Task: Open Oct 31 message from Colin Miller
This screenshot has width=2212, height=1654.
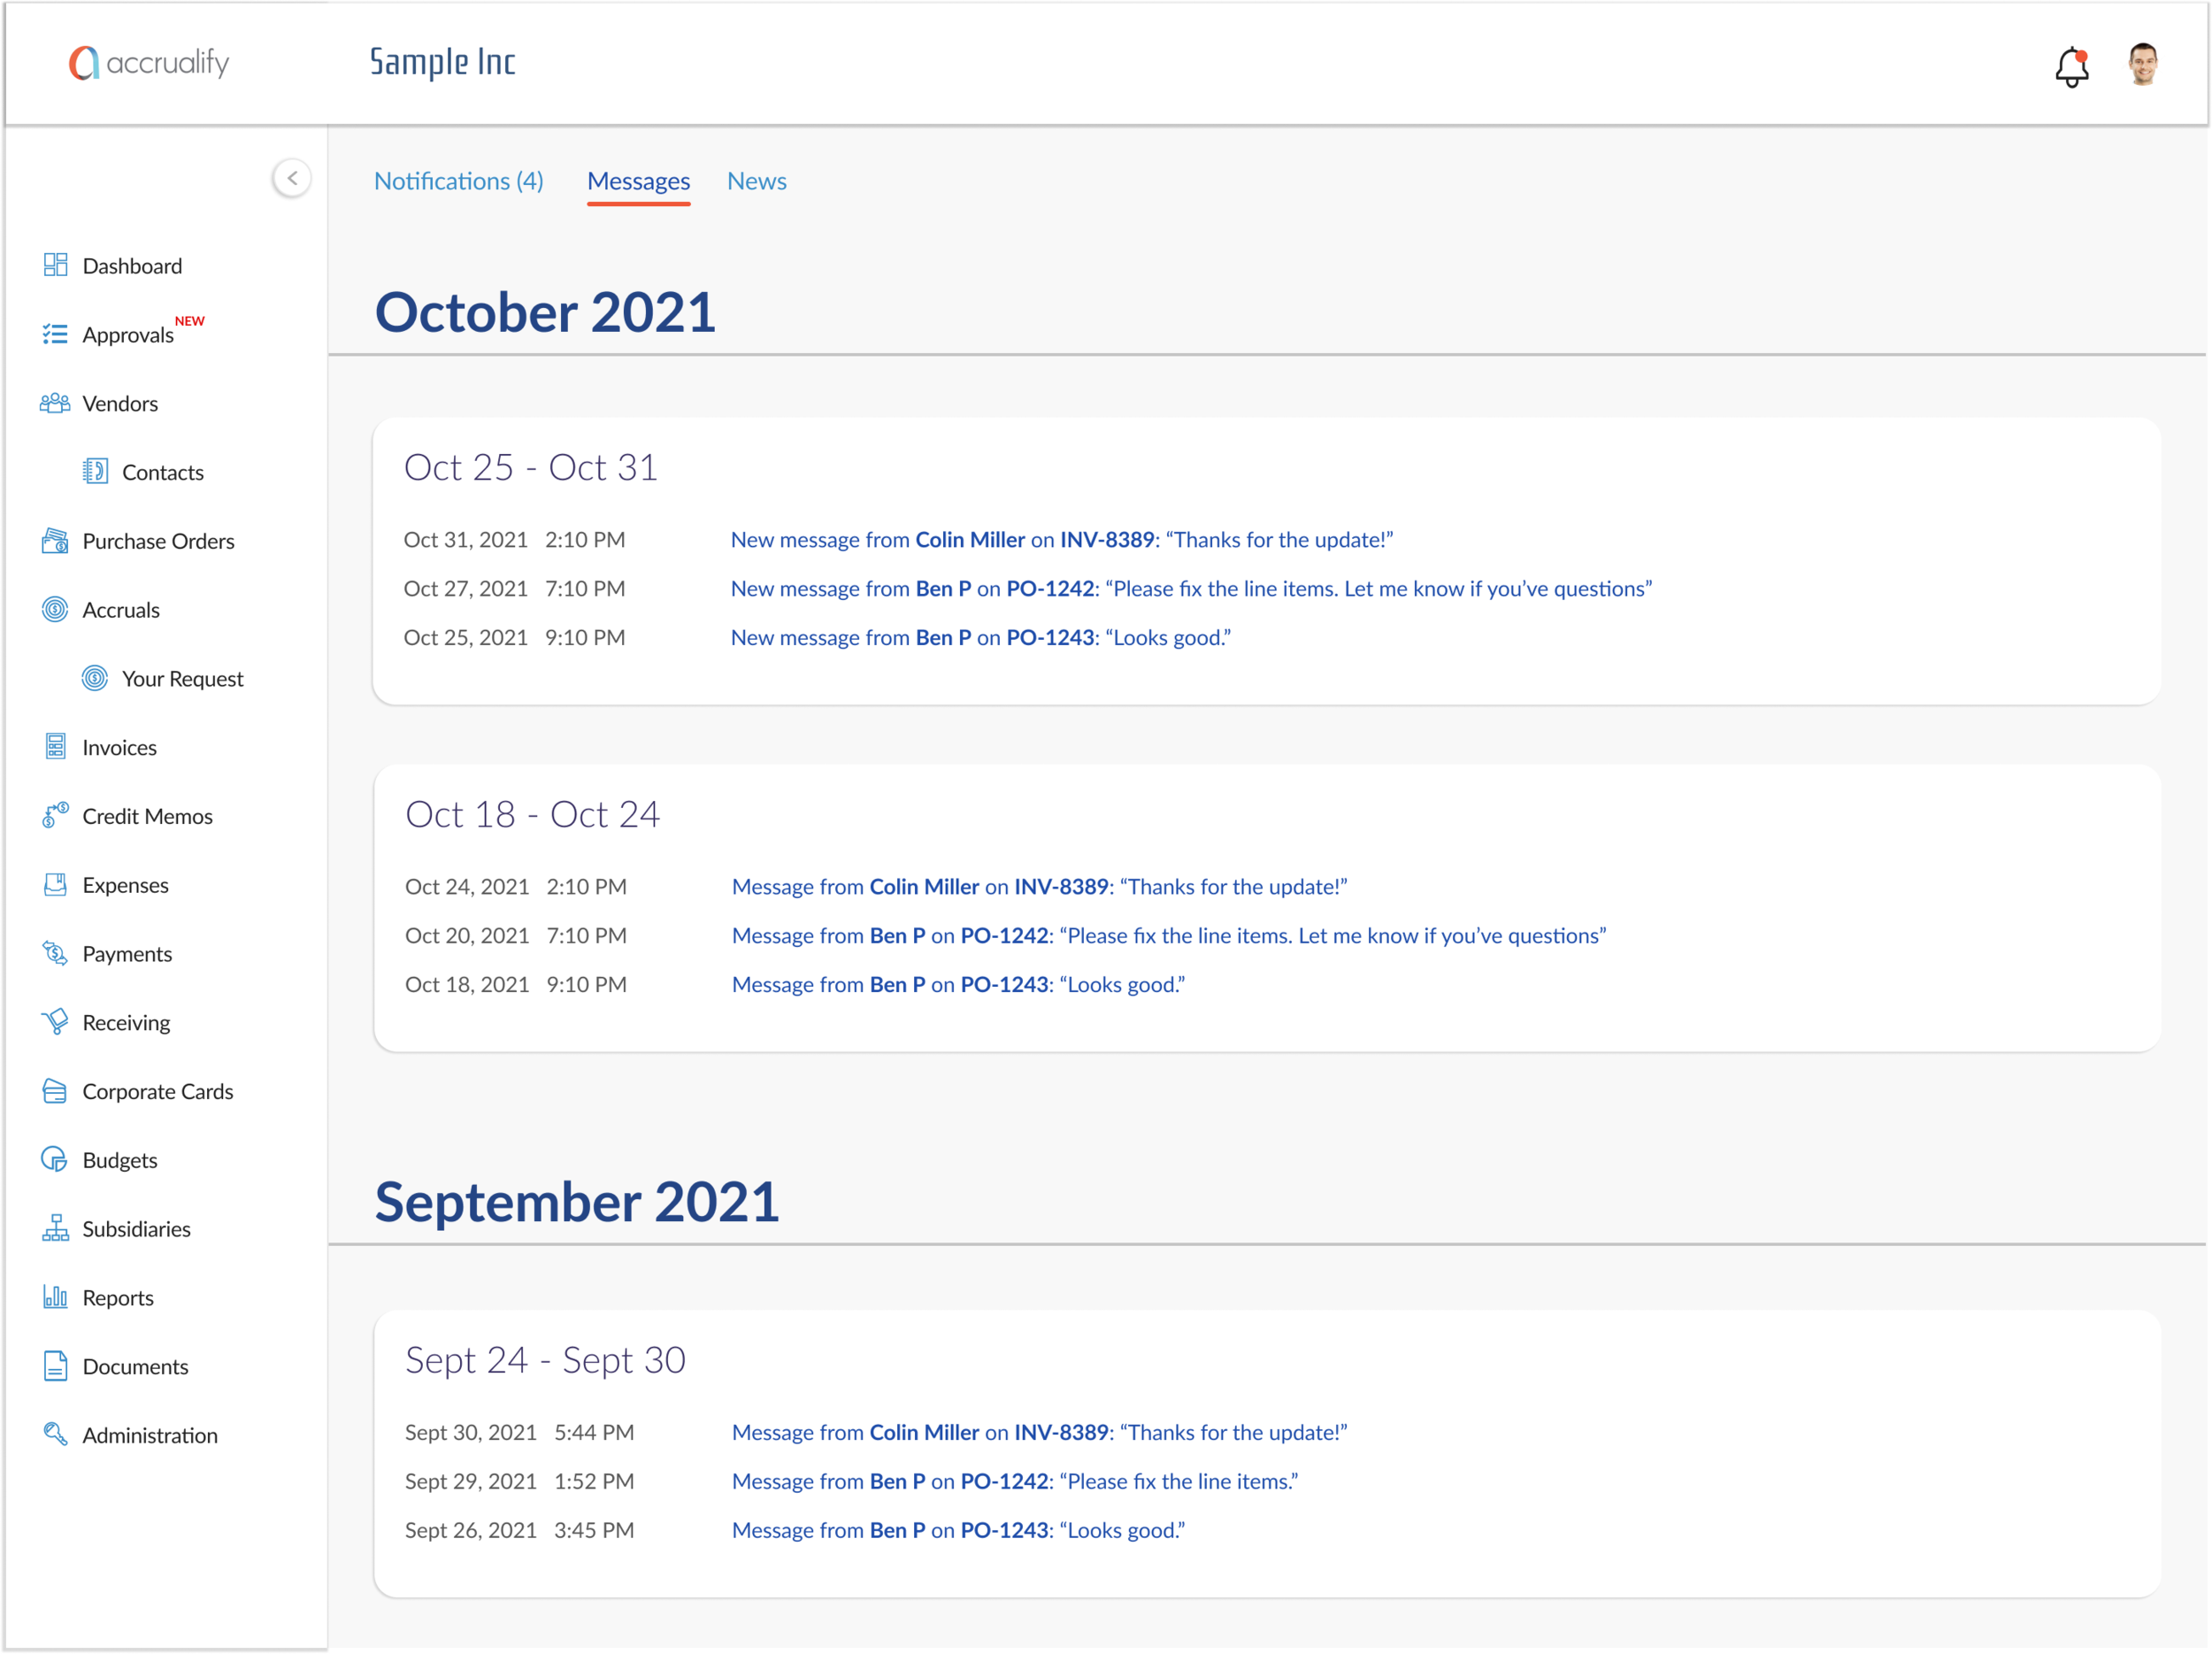Action: coord(1061,540)
